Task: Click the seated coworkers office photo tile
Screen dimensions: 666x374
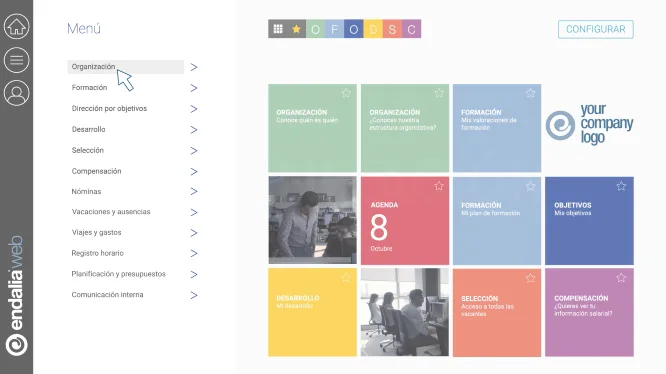Action: tap(405, 312)
